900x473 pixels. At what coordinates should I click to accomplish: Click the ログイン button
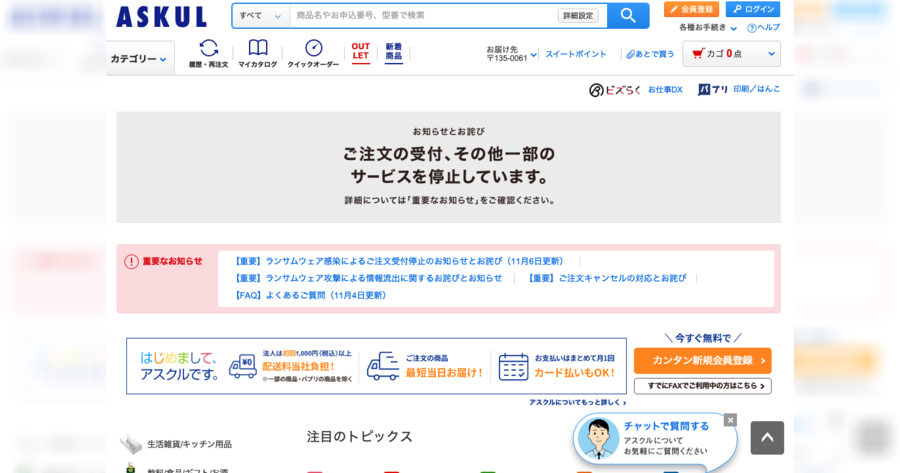(753, 9)
